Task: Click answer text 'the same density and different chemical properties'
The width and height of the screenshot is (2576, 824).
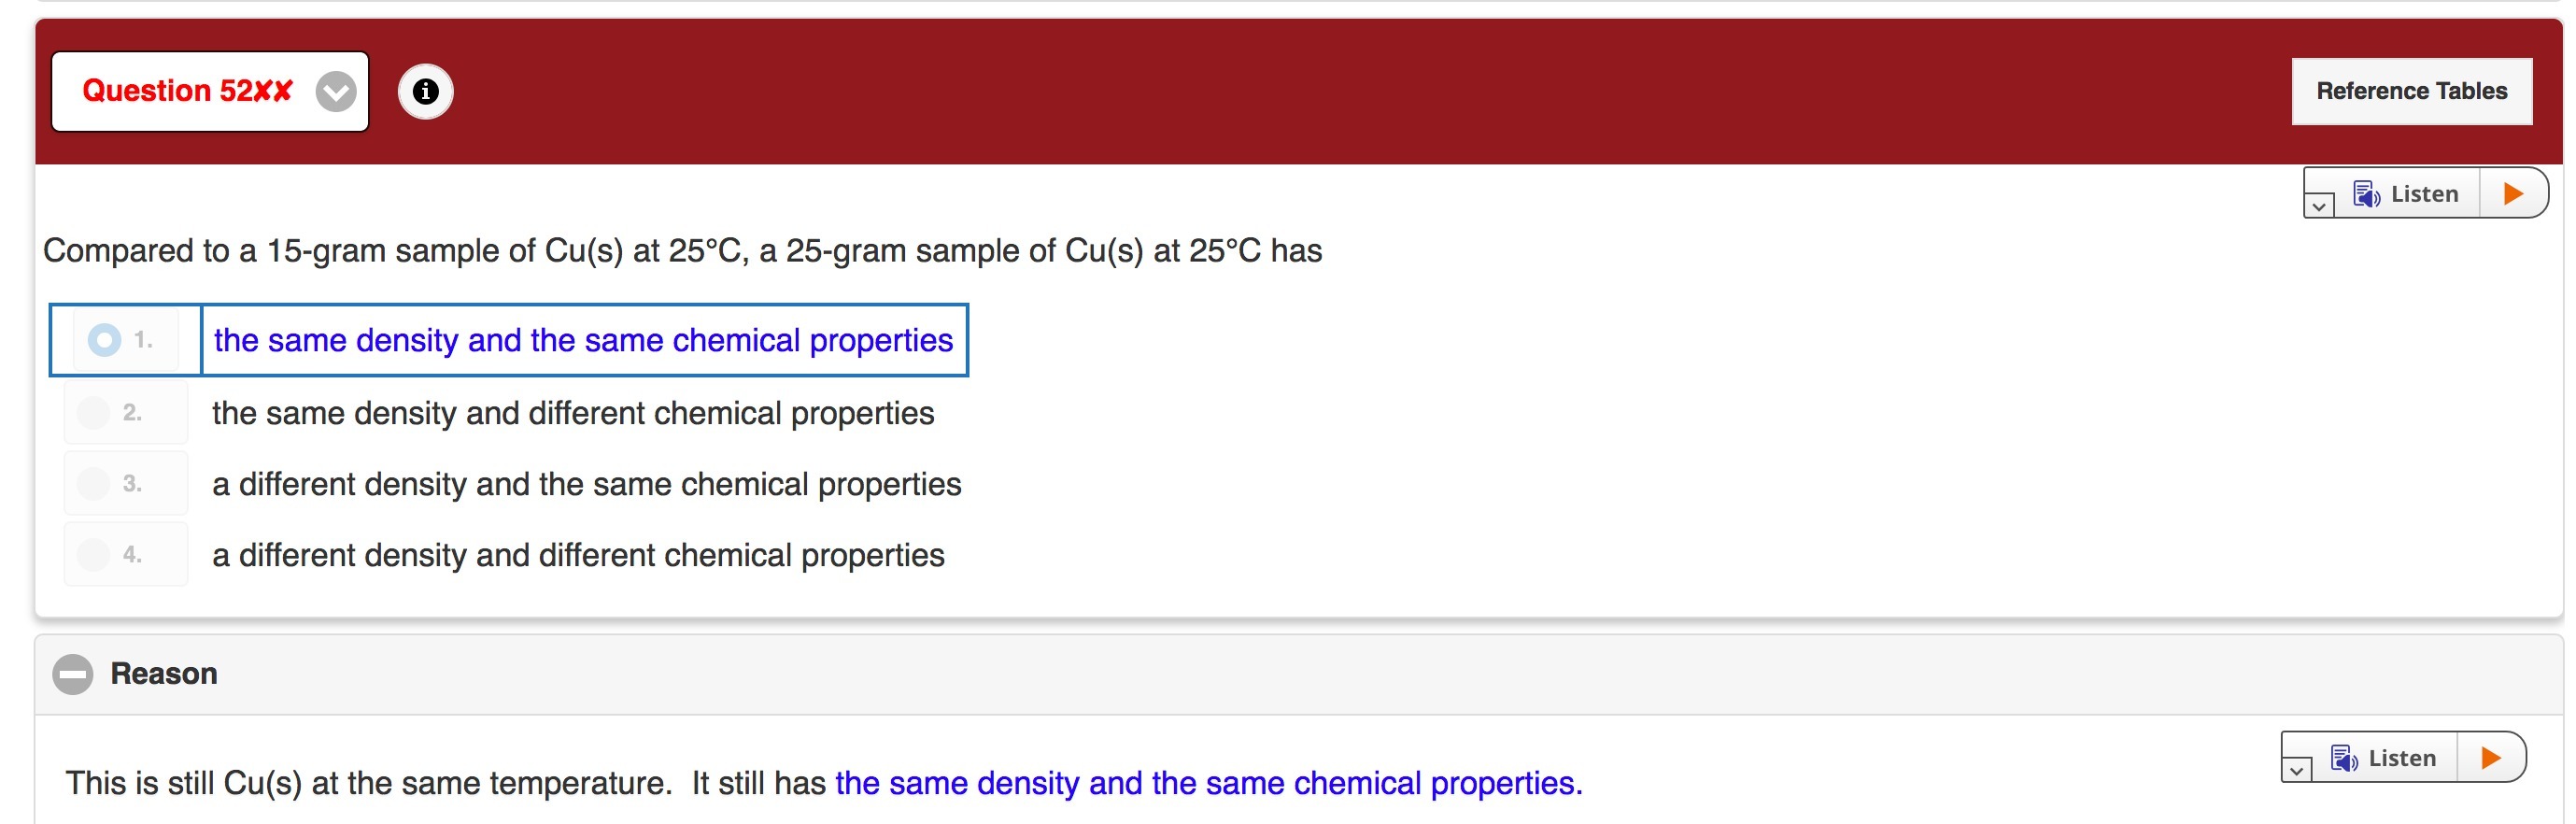Action: pyautogui.click(x=573, y=413)
